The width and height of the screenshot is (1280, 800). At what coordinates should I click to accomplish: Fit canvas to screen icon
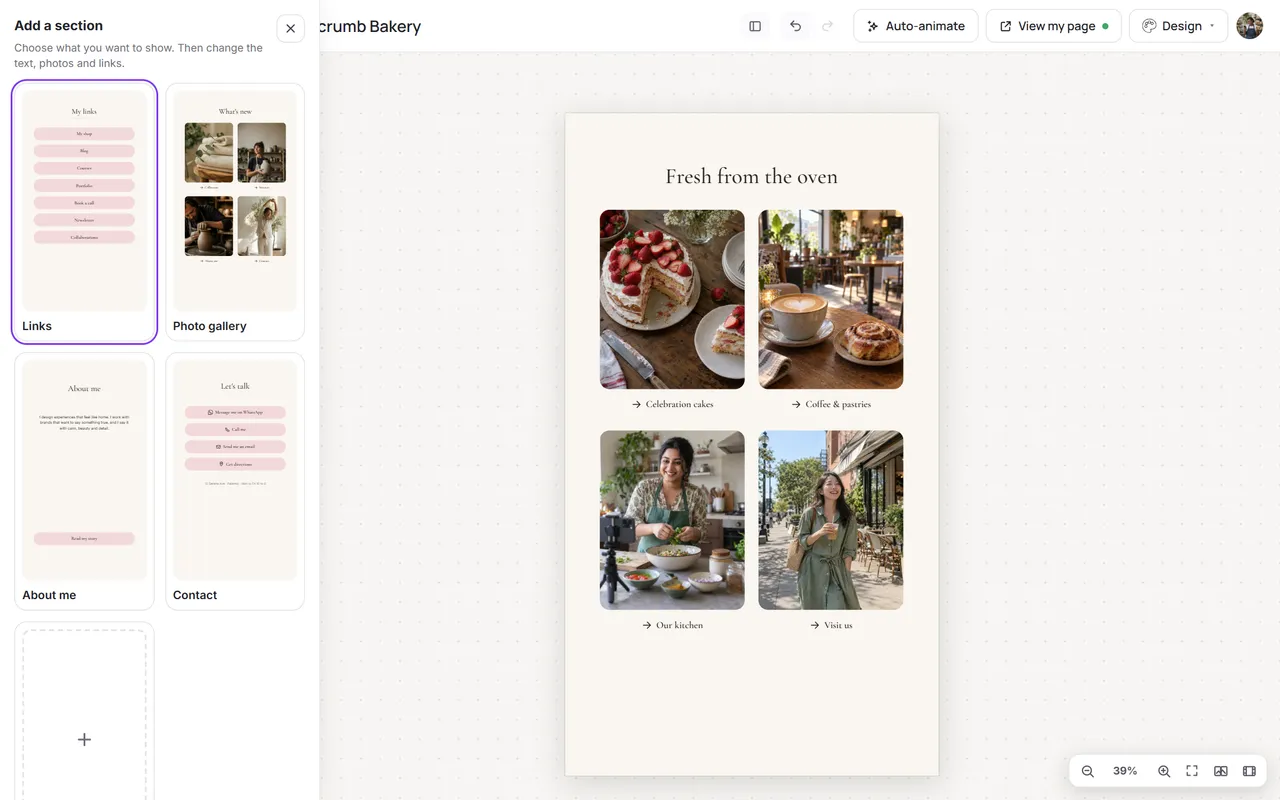(x=1192, y=771)
